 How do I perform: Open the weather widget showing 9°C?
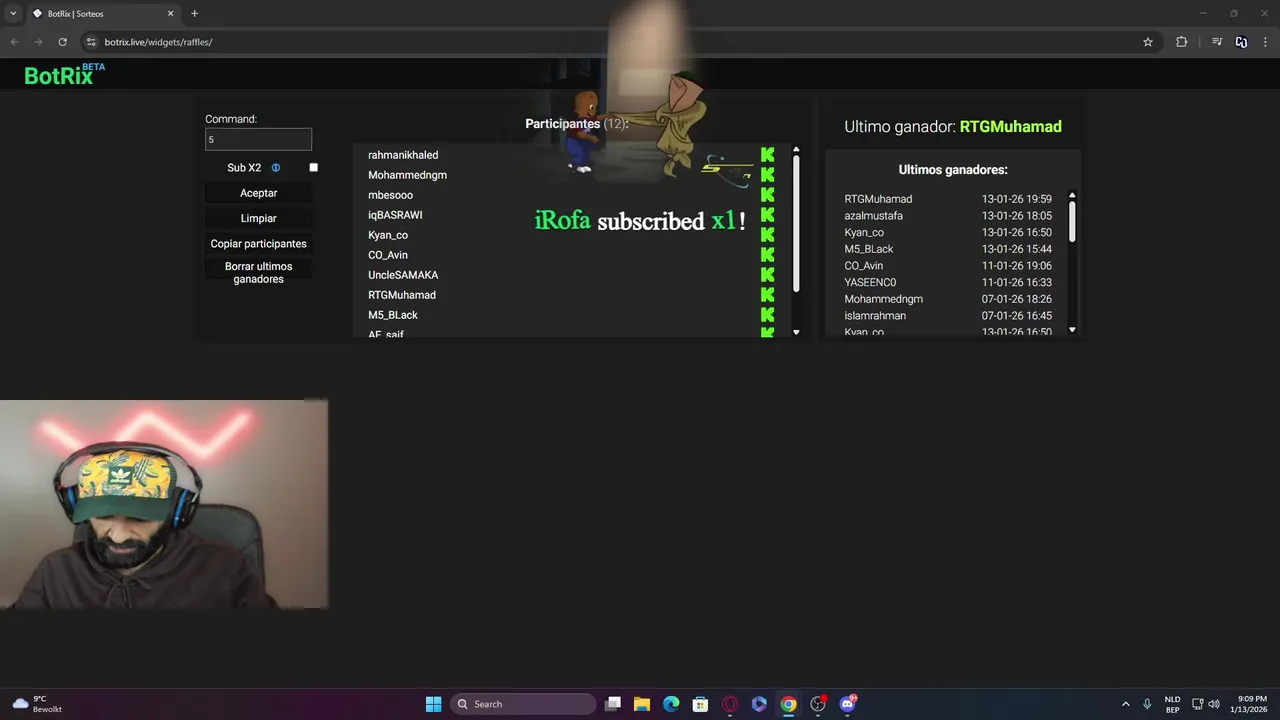pos(38,704)
